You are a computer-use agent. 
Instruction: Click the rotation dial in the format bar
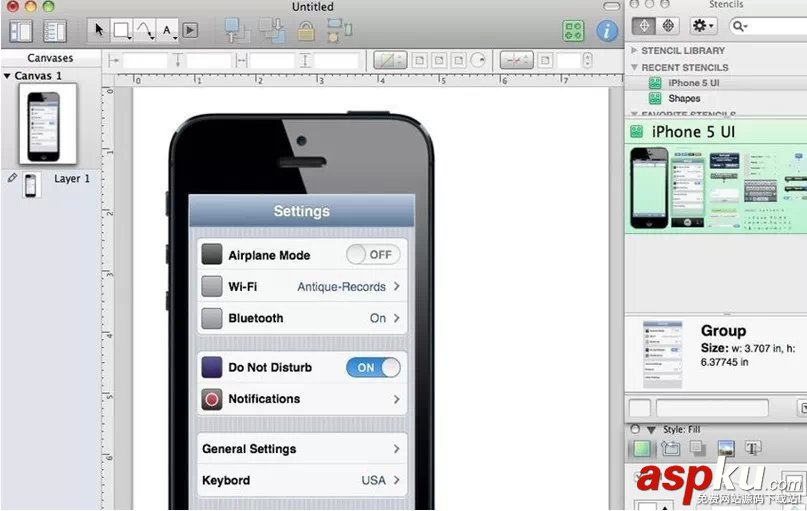pos(478,61)
